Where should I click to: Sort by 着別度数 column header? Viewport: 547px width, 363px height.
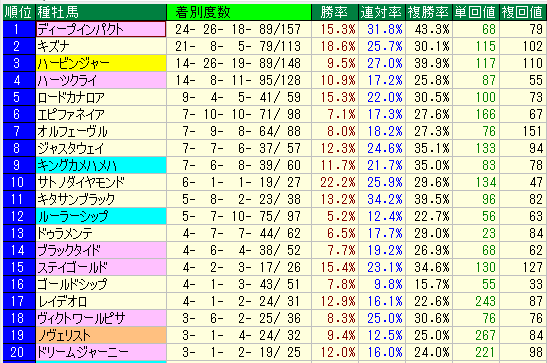click(239, 12)
